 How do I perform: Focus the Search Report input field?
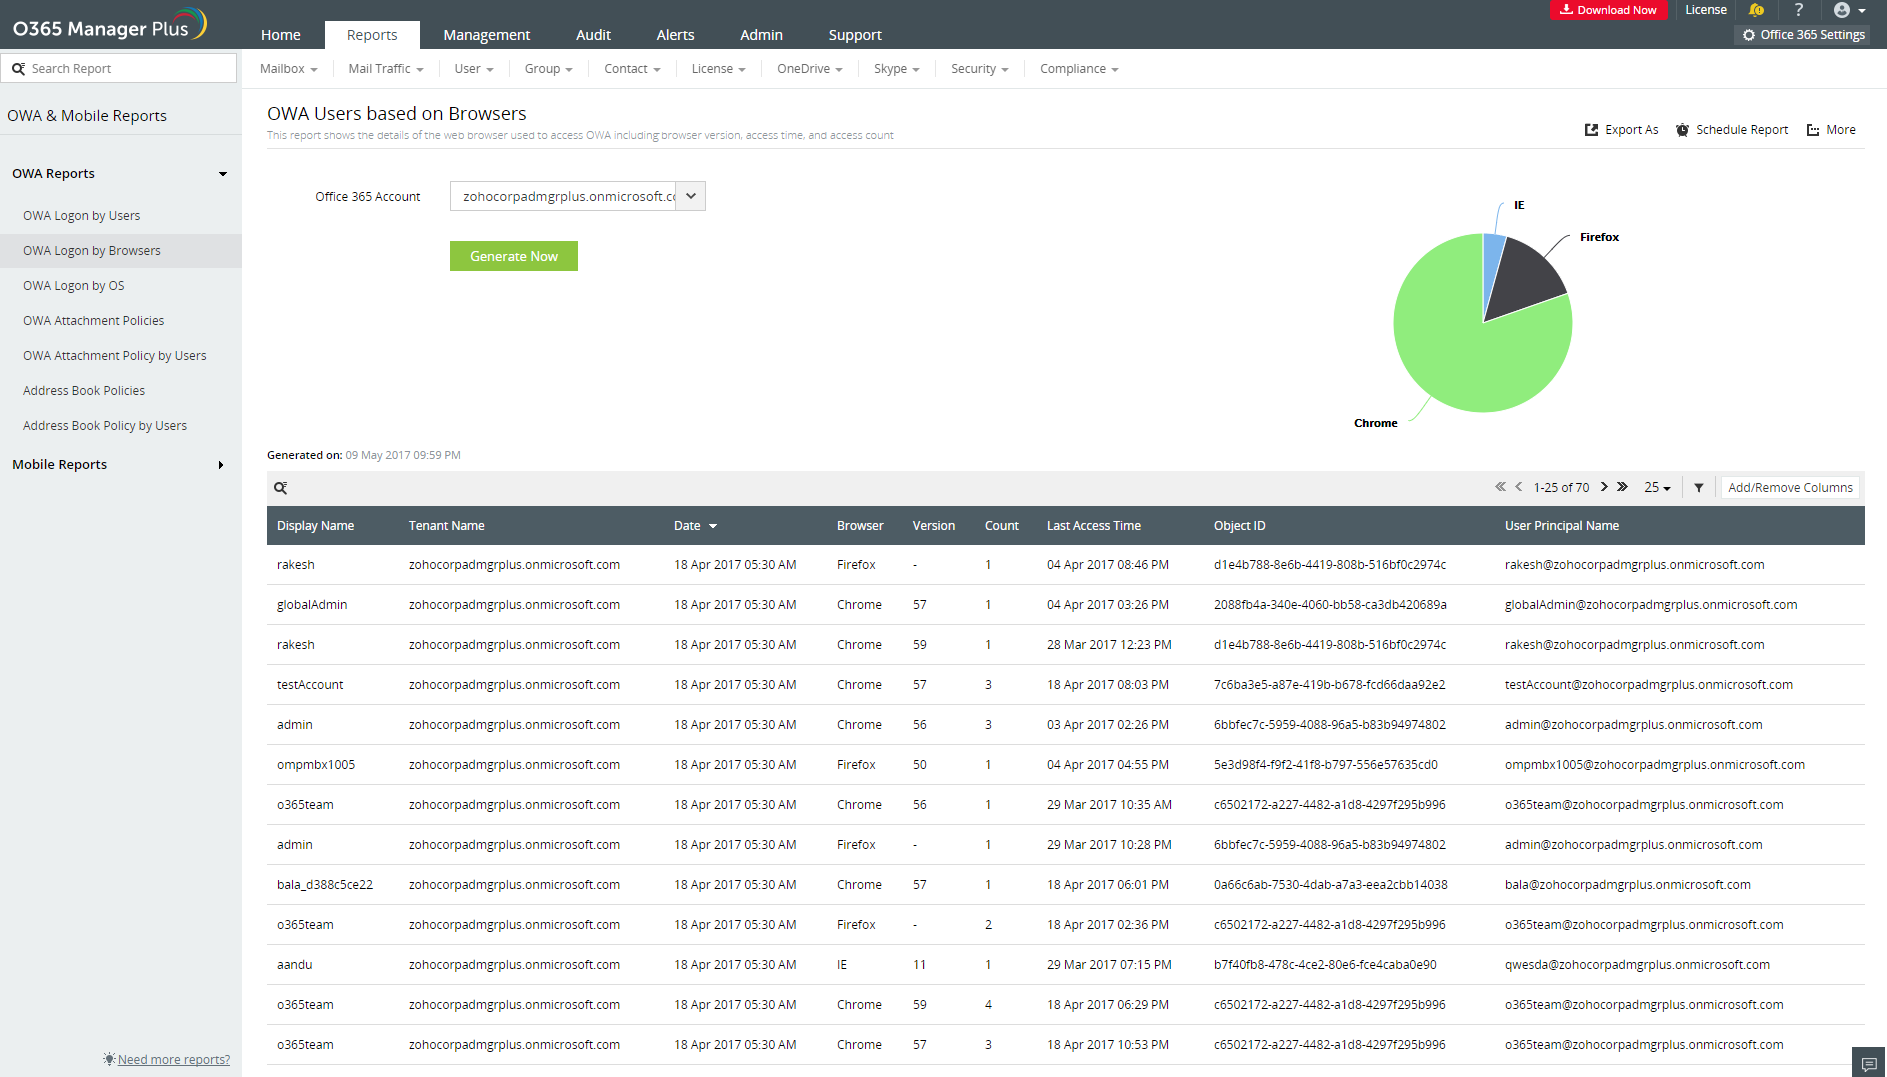120,69
